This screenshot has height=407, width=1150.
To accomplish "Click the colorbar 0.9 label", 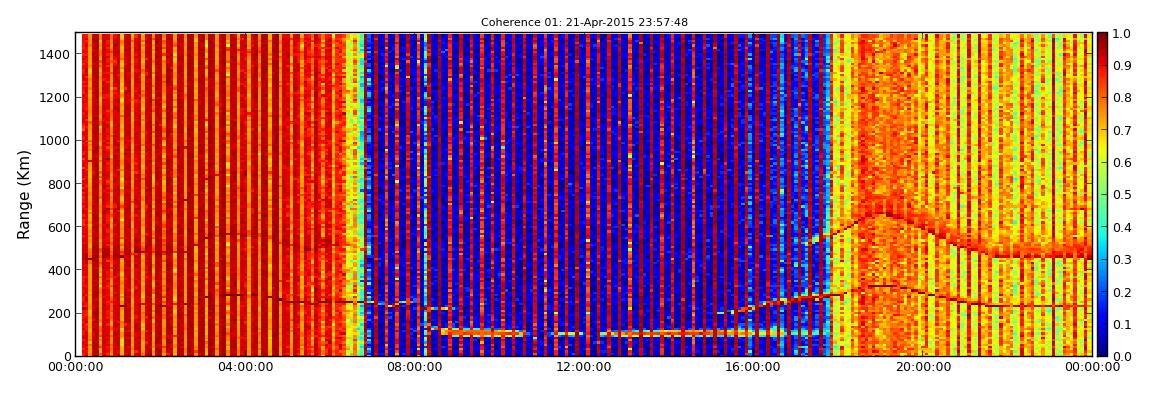I will [x=1121, y=66].
